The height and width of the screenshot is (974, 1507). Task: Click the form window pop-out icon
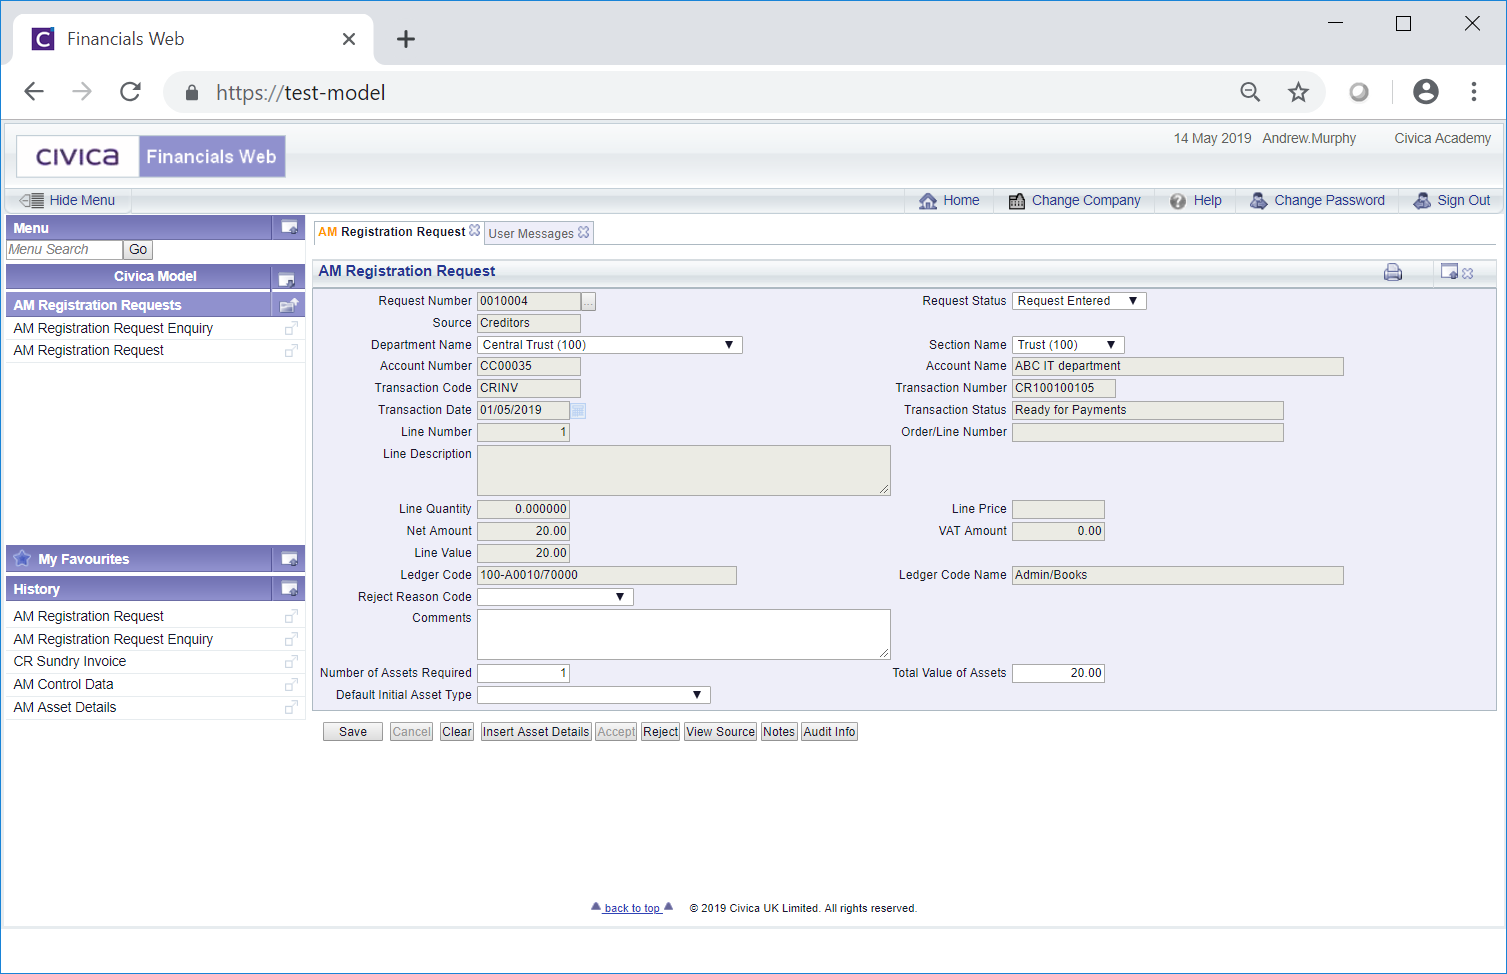click(x=1449, y=271)
